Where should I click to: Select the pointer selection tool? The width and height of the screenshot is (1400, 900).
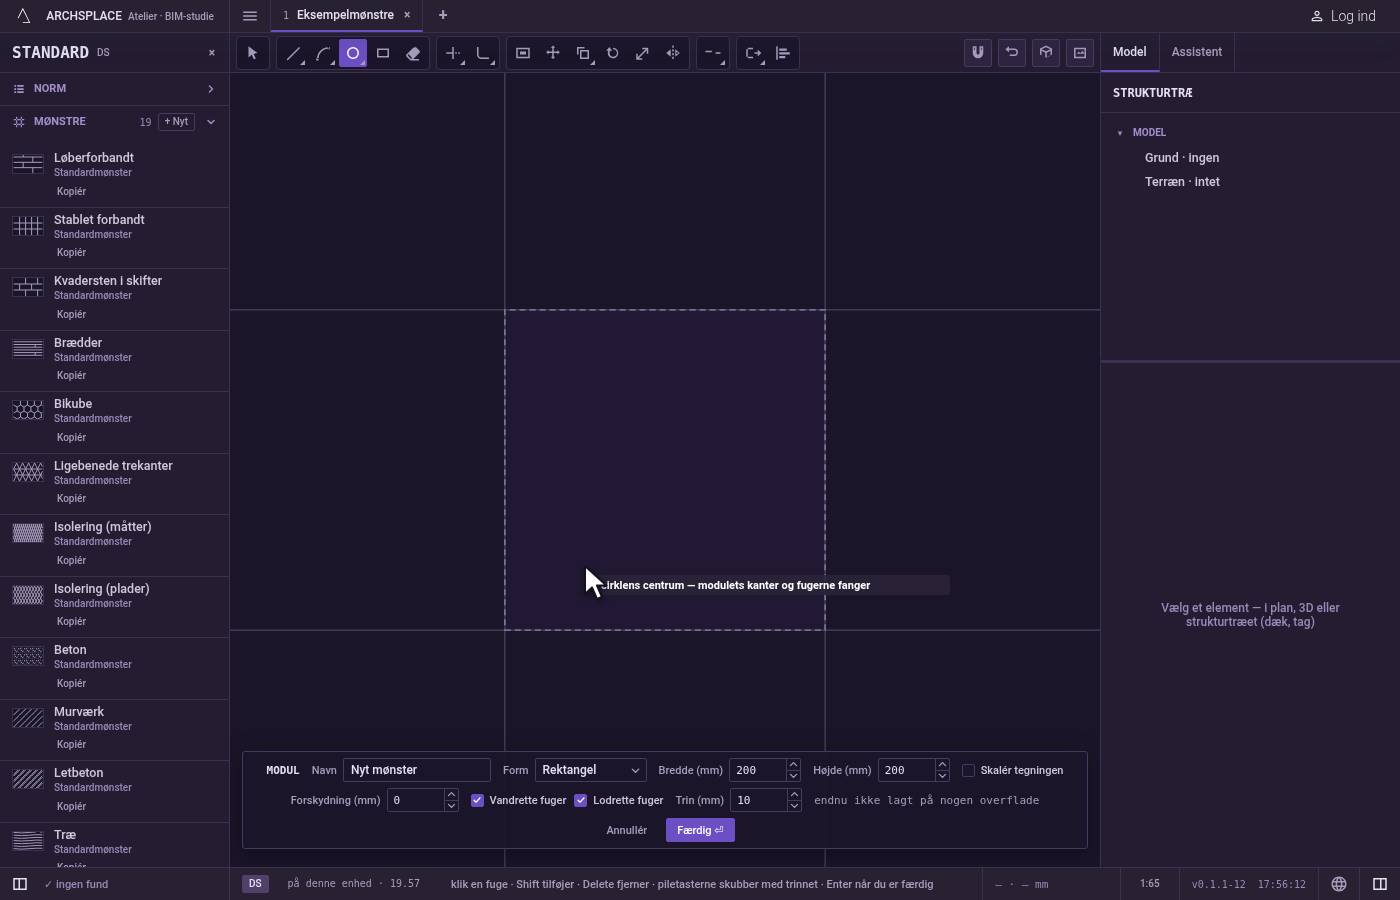[x=253, y=53]
